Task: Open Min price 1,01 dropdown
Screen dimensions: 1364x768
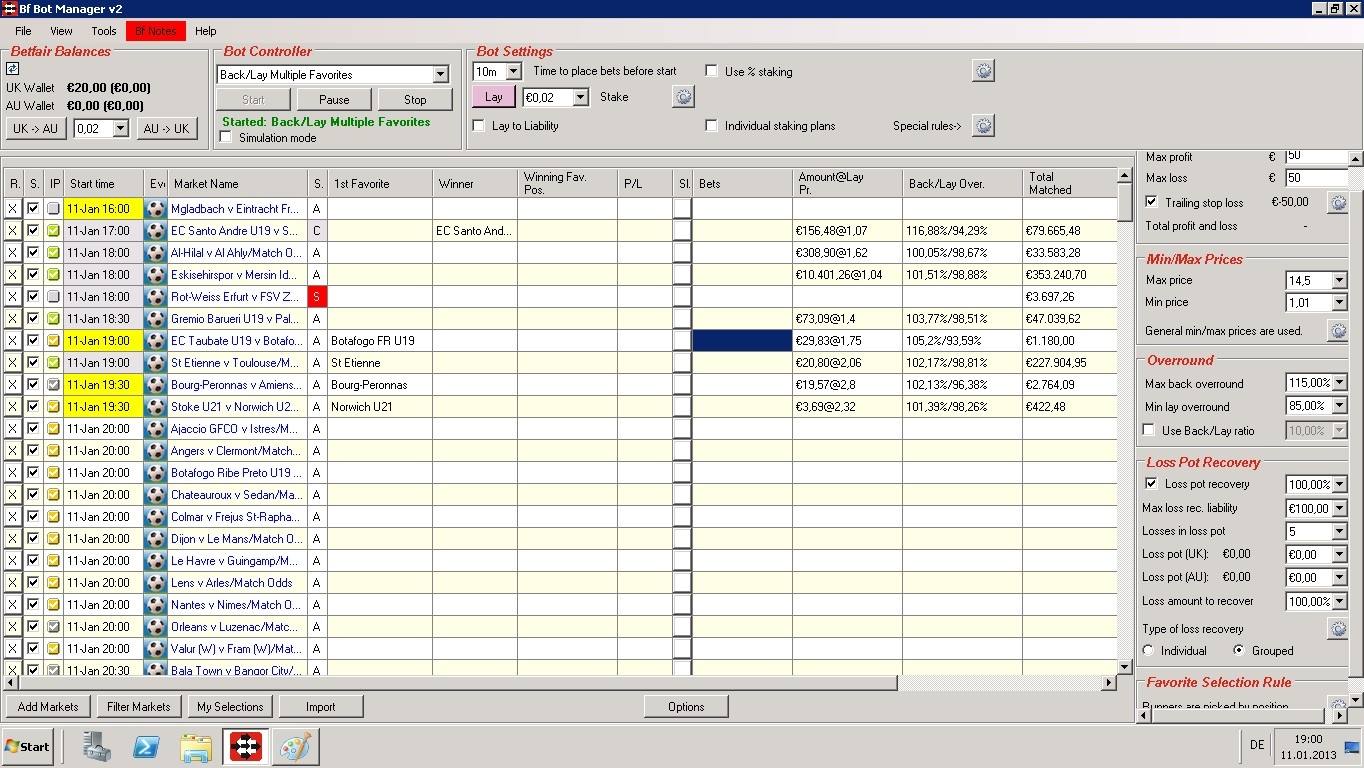Action: click(1339, 303)
